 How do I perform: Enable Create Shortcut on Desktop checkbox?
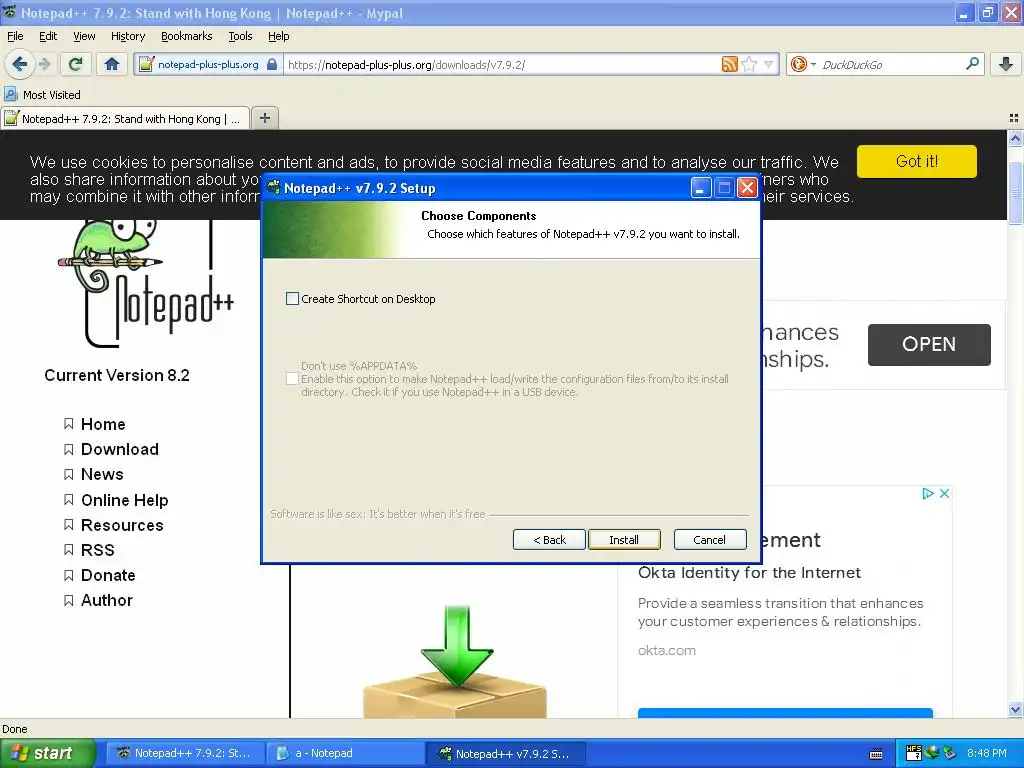[293, 298]
